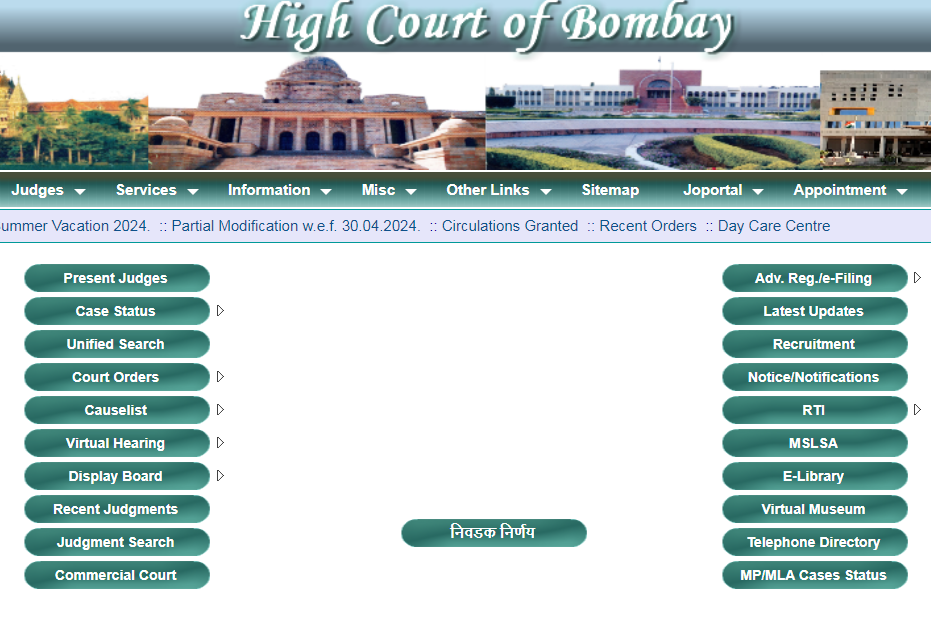The image size is (942, 634).
Task: Expand the arrow beside Adv. Reg./e-Filing
Action: point(917,278)
